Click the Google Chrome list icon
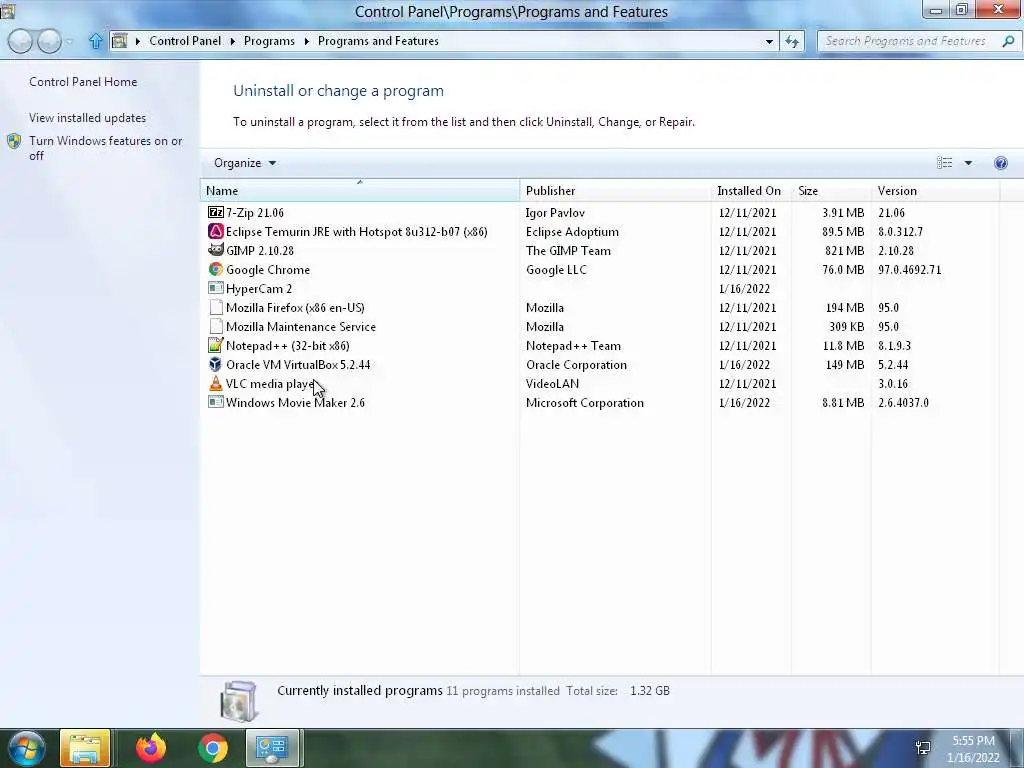1024x768 pixels. click(x=216, y=269)
